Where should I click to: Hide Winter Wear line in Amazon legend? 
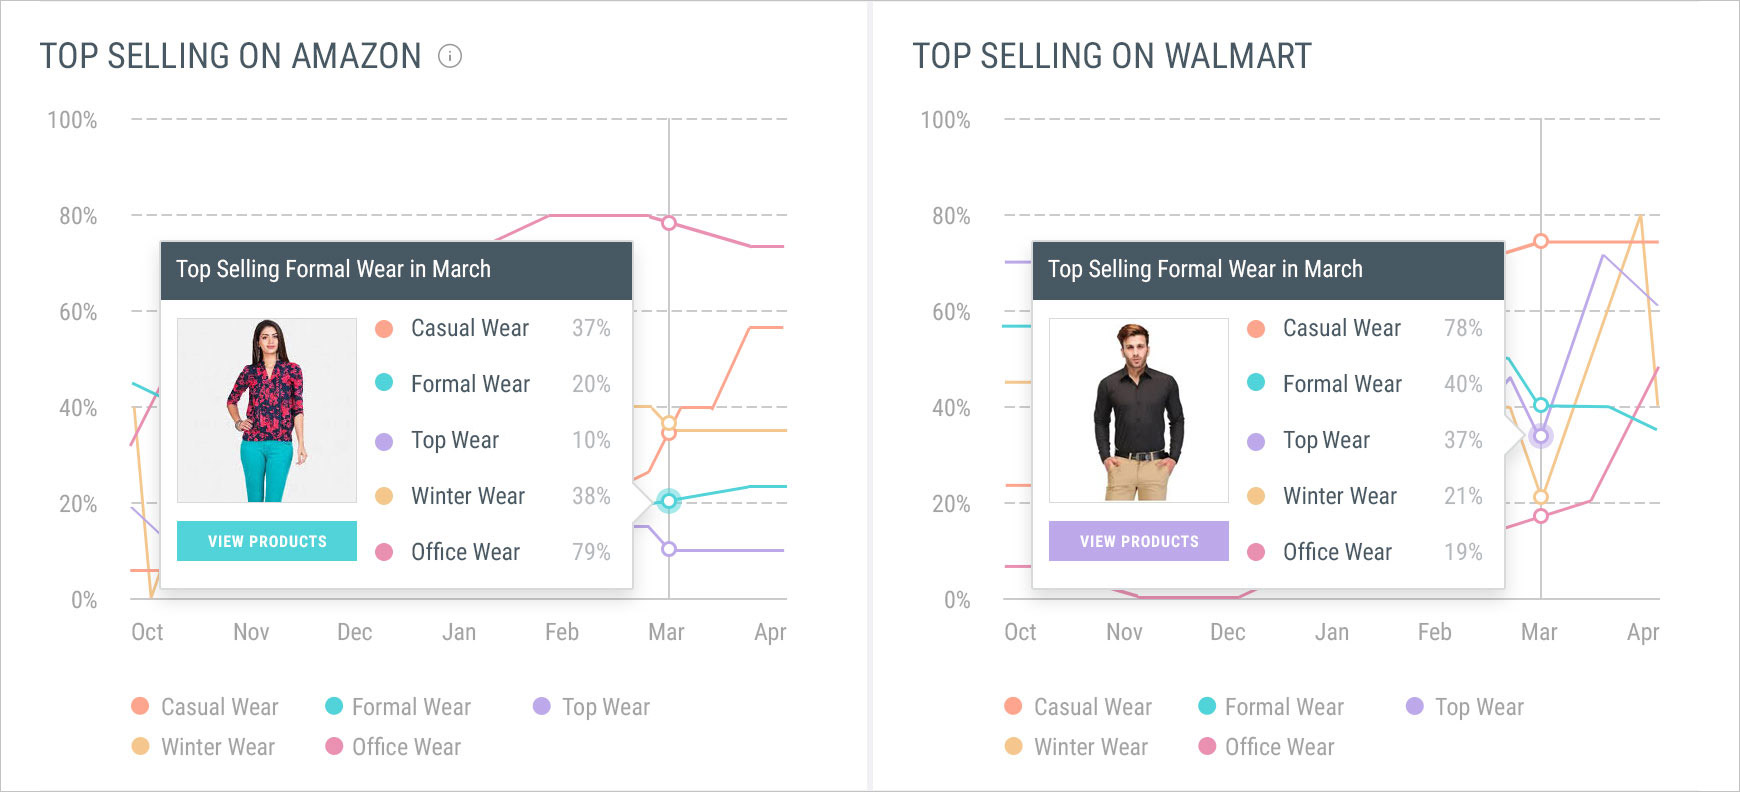[x=203, y=747]
